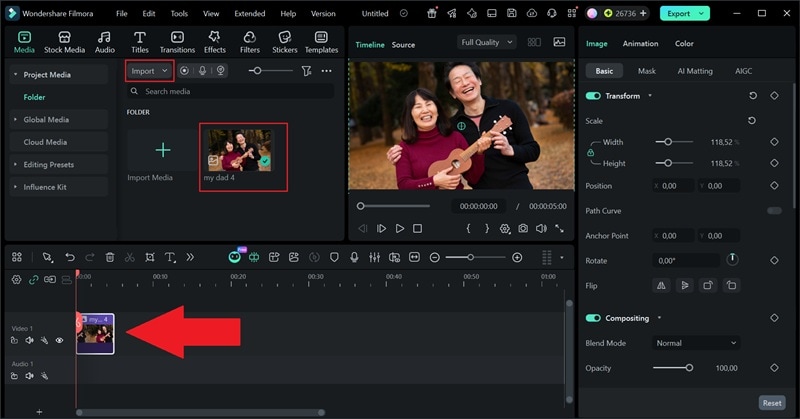Flip the image horizontally
The width and height of the screenshot is (800, 419).
[x=661, y=285]
